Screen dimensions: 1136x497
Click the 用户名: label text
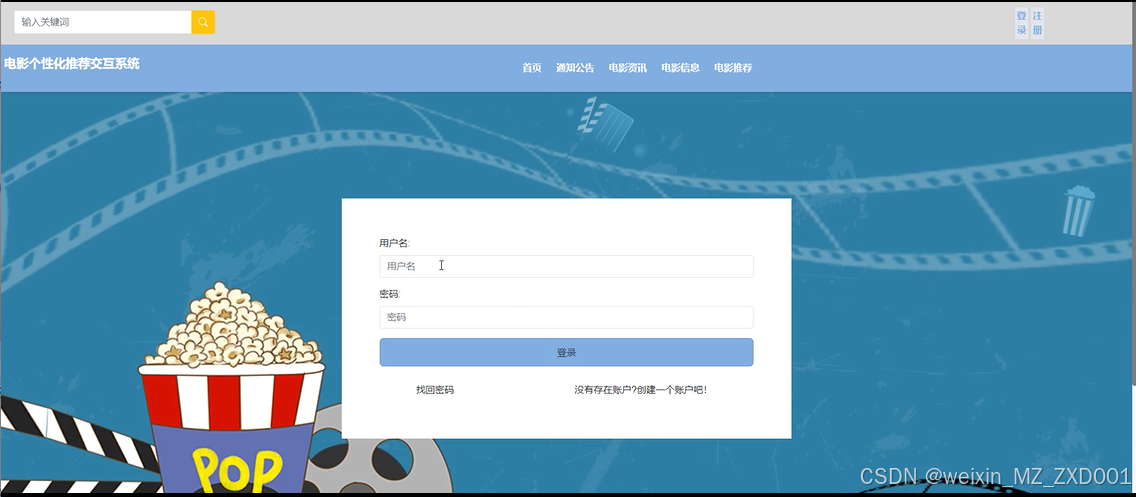point(394,243)
